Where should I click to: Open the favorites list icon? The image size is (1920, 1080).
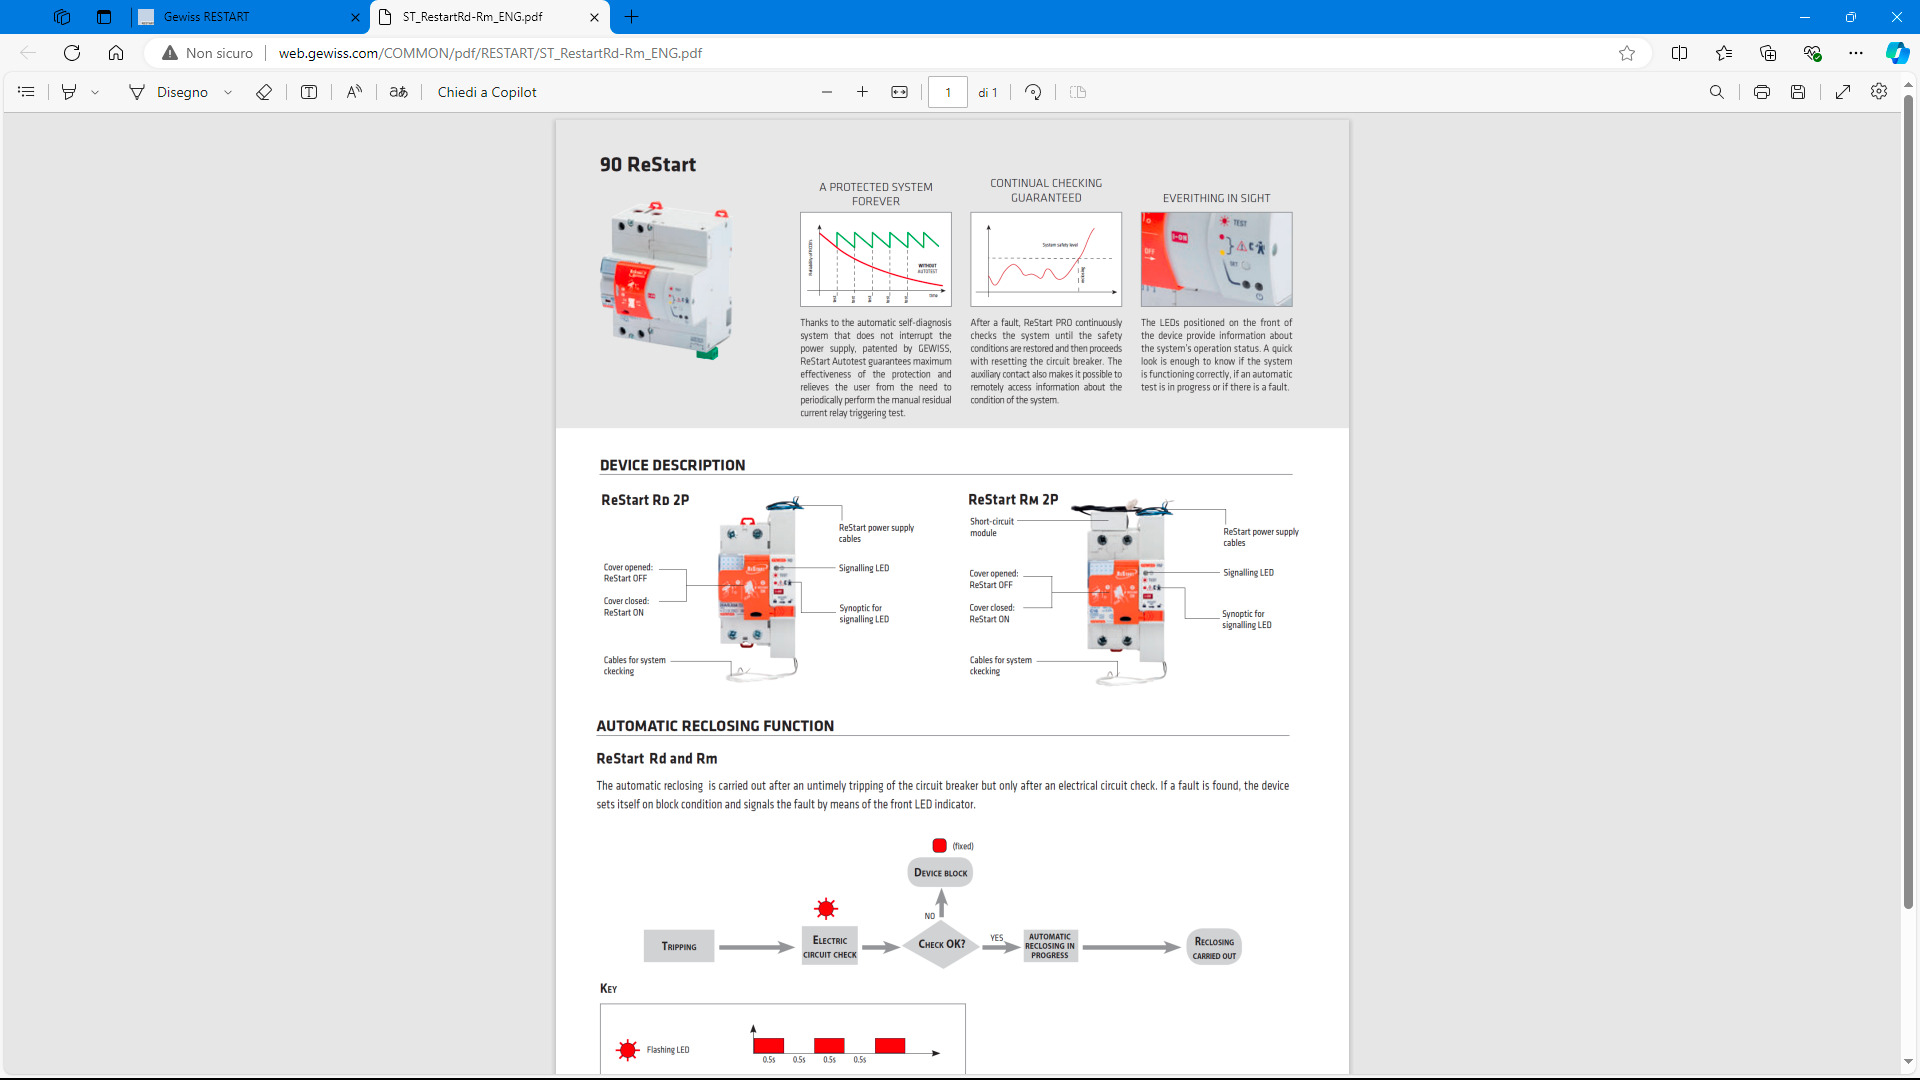(x=1724, y=53)
